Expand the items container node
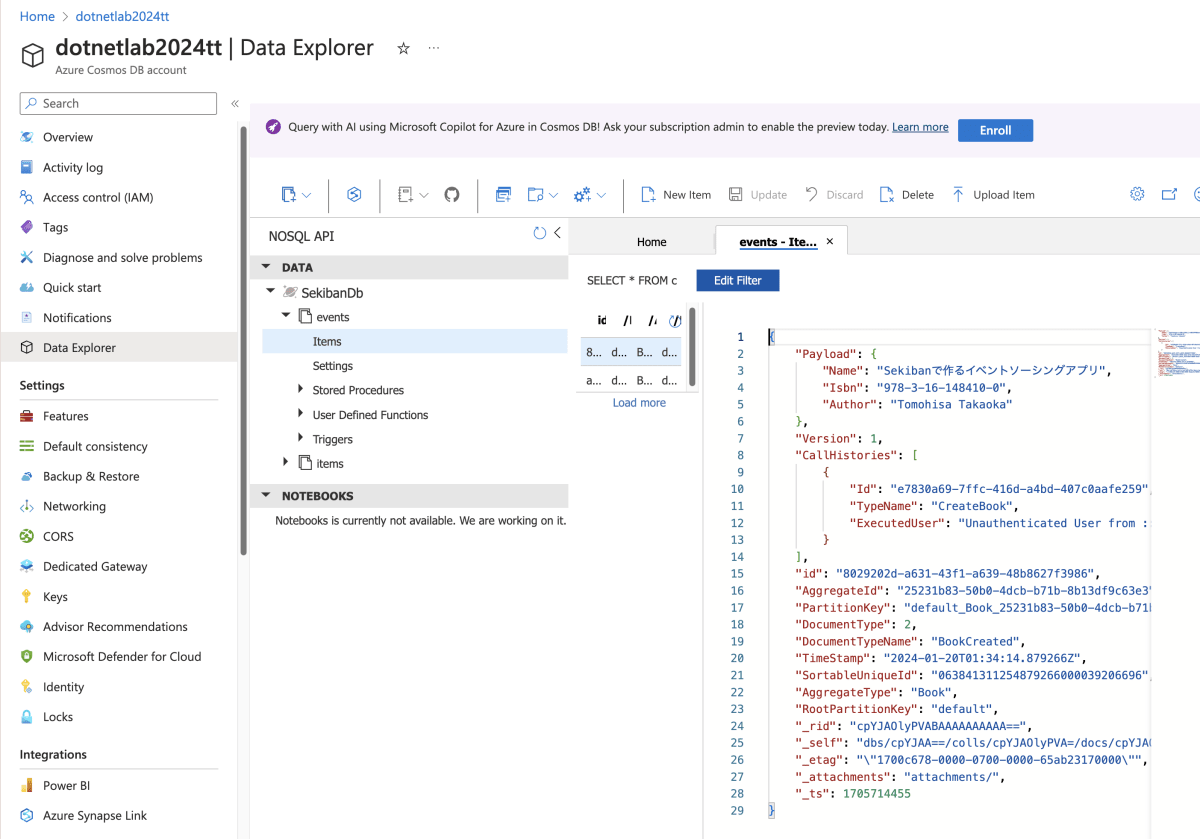This screenshot has height=839, width=1200. pos(286,462)
